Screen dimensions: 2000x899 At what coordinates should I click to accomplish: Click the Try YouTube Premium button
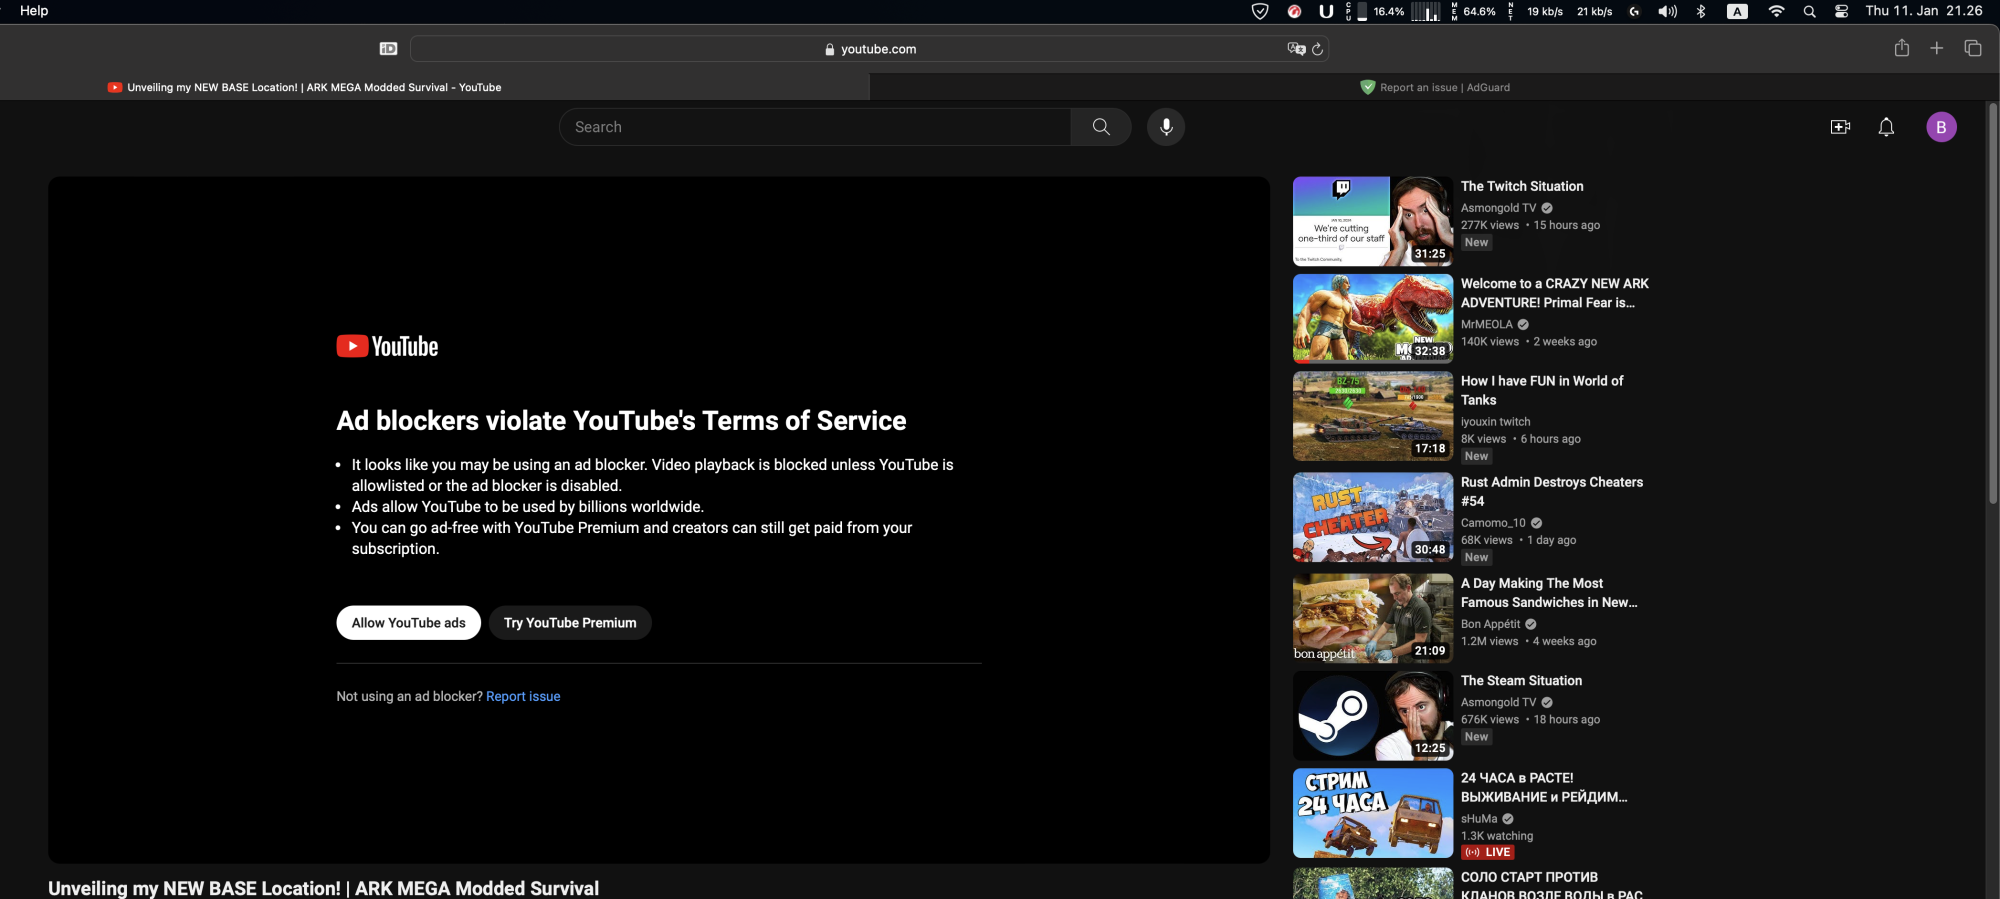(570, 623)
